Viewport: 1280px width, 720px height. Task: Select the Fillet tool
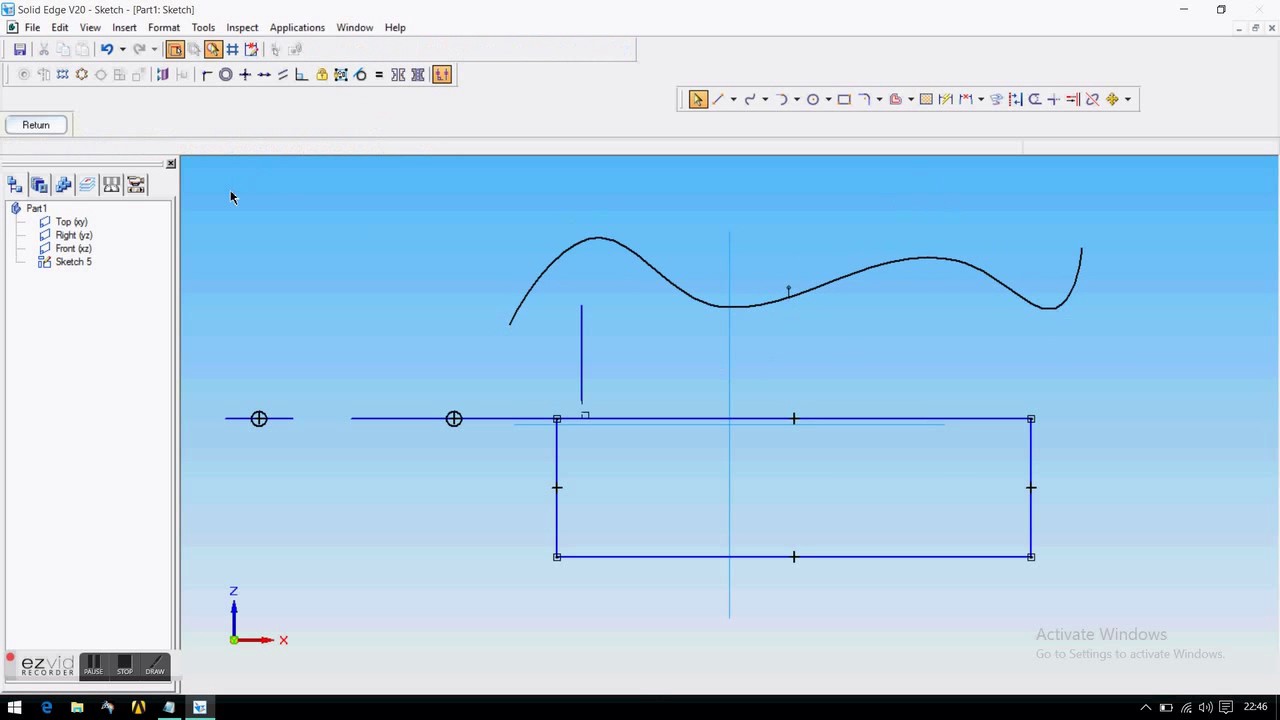[864, 99]
